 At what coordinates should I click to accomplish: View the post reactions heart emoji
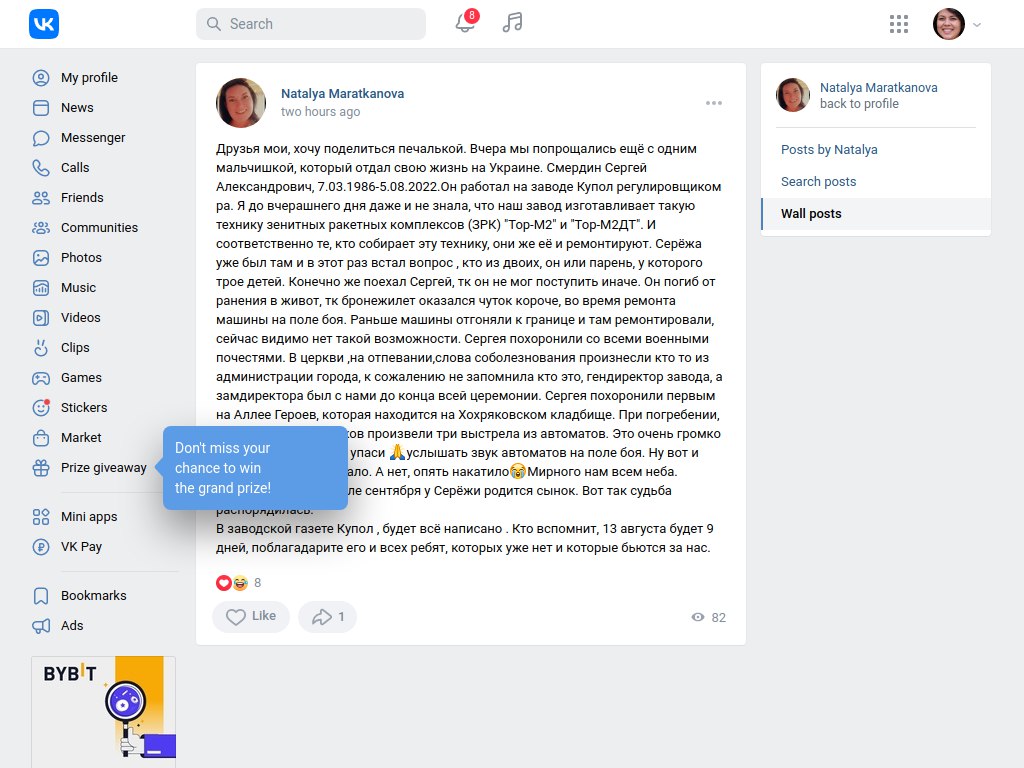pos(223,583)
